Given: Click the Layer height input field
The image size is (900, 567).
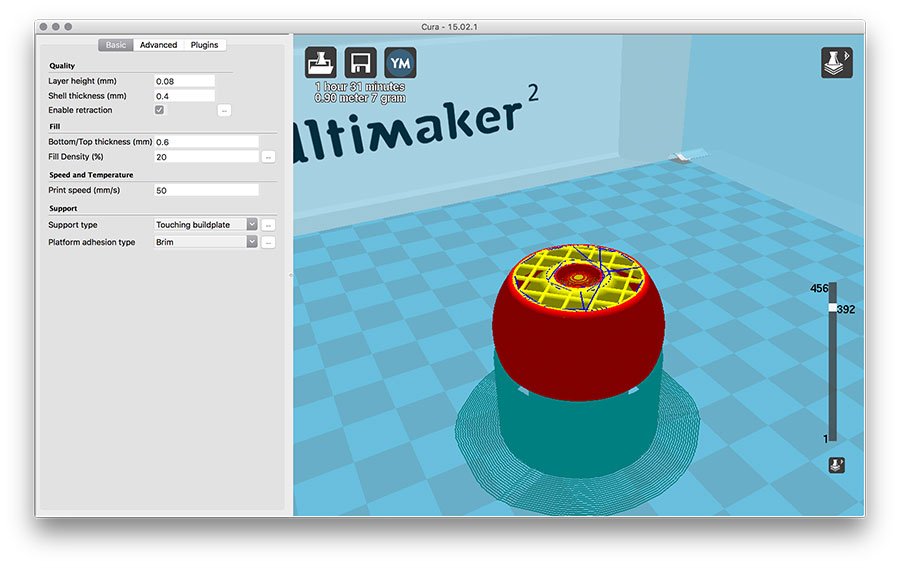Looking at the screenshot, I should coord(184,81).
